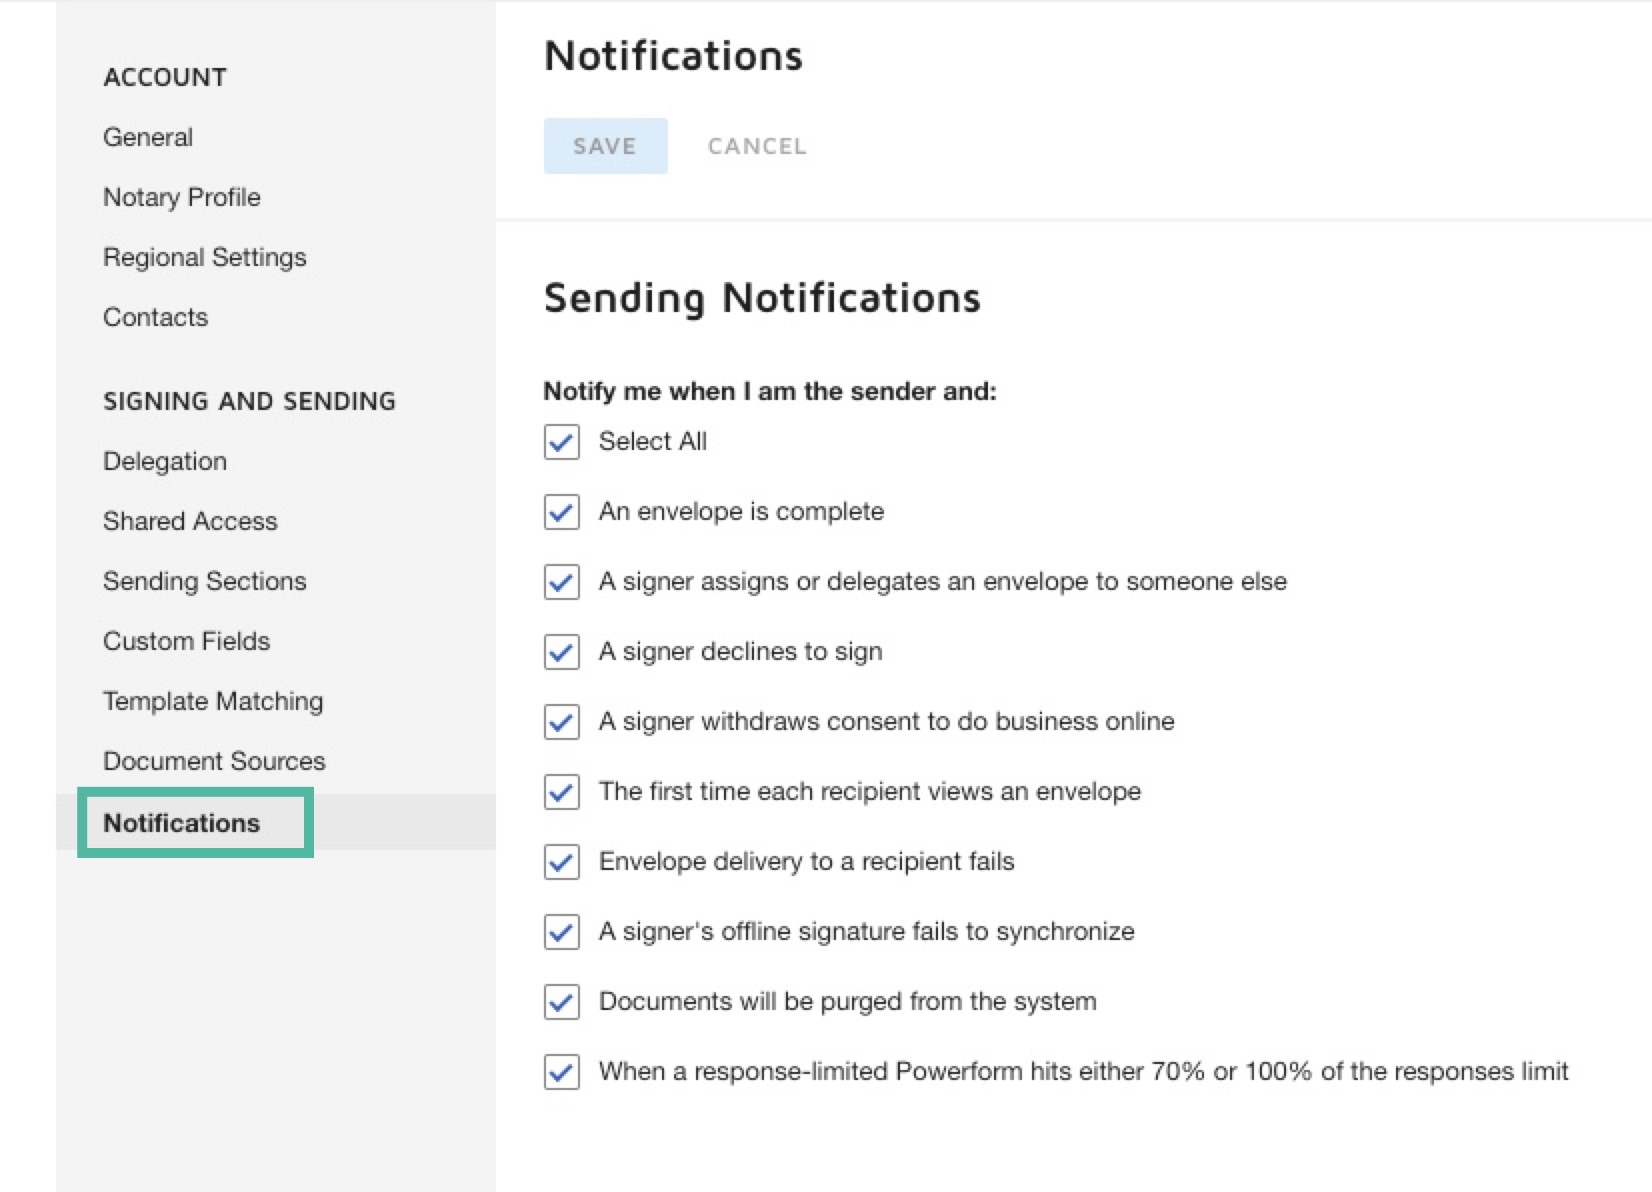Uncheck offline signature fails to synchronize
The width and height of the screenshot is (1652, 1192).
point(562,932)
